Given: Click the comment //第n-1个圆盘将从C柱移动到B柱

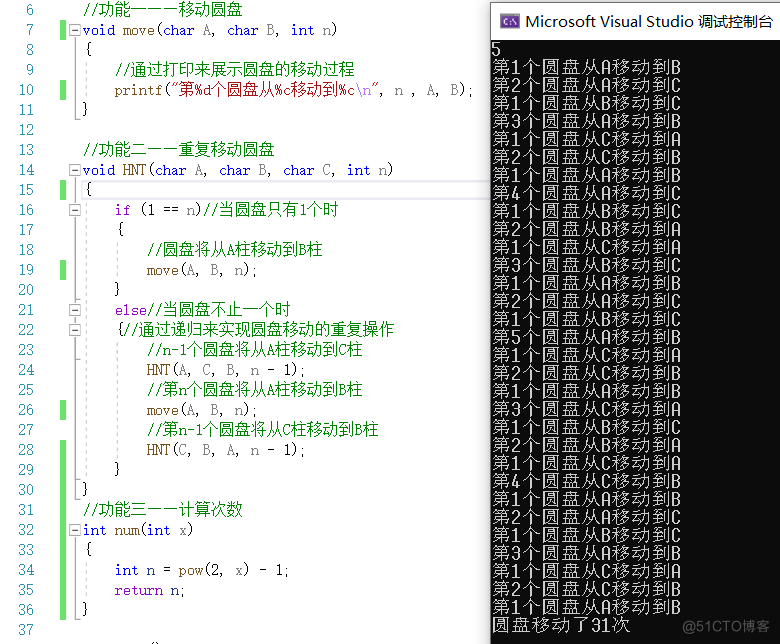Looking at the screenshot, I should pyautogui.click(x=262, y=430).
